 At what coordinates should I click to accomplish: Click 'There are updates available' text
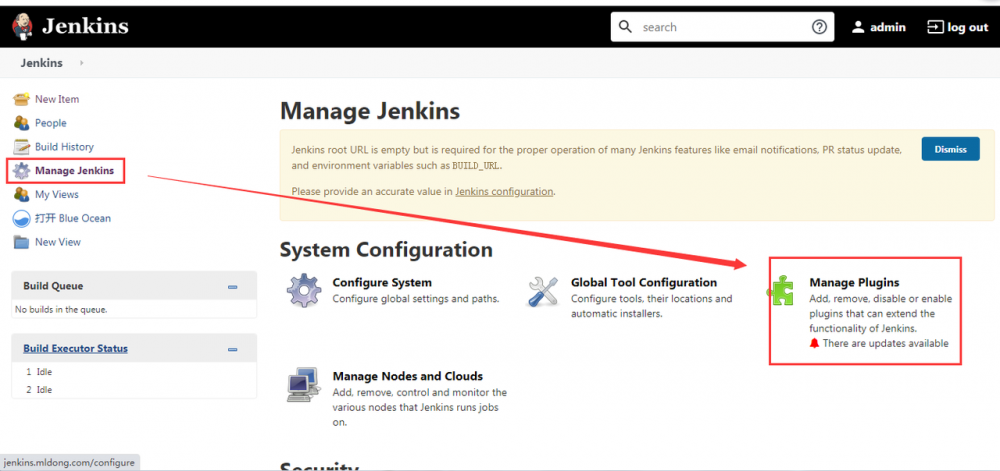coord(885,344)
